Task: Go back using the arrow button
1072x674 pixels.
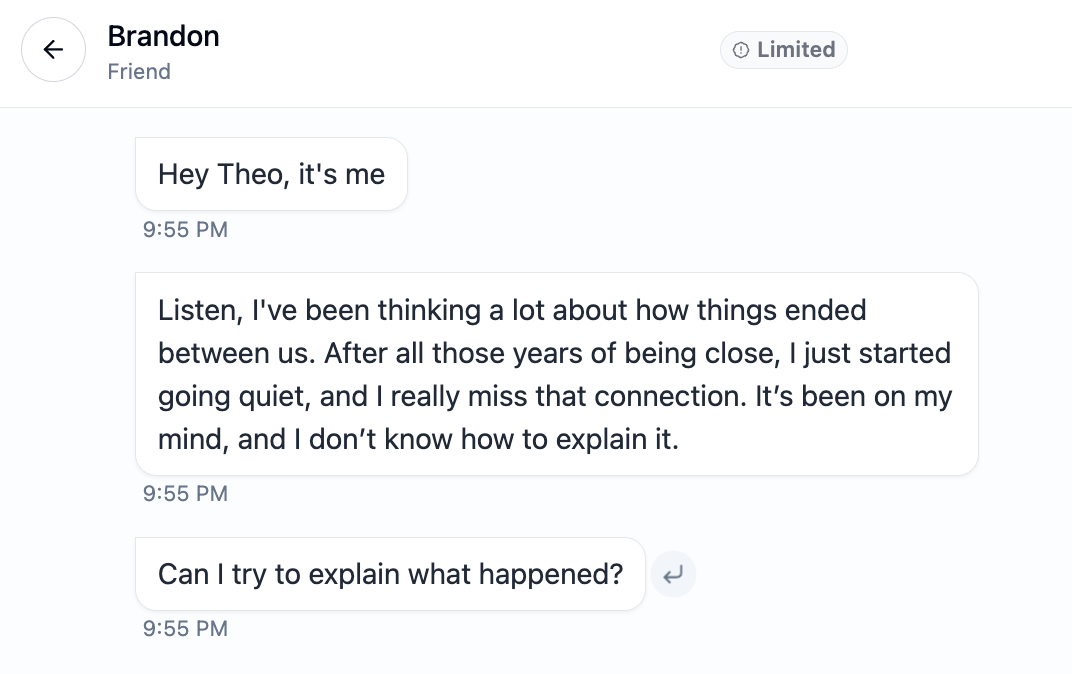Action: pos(53,50)
